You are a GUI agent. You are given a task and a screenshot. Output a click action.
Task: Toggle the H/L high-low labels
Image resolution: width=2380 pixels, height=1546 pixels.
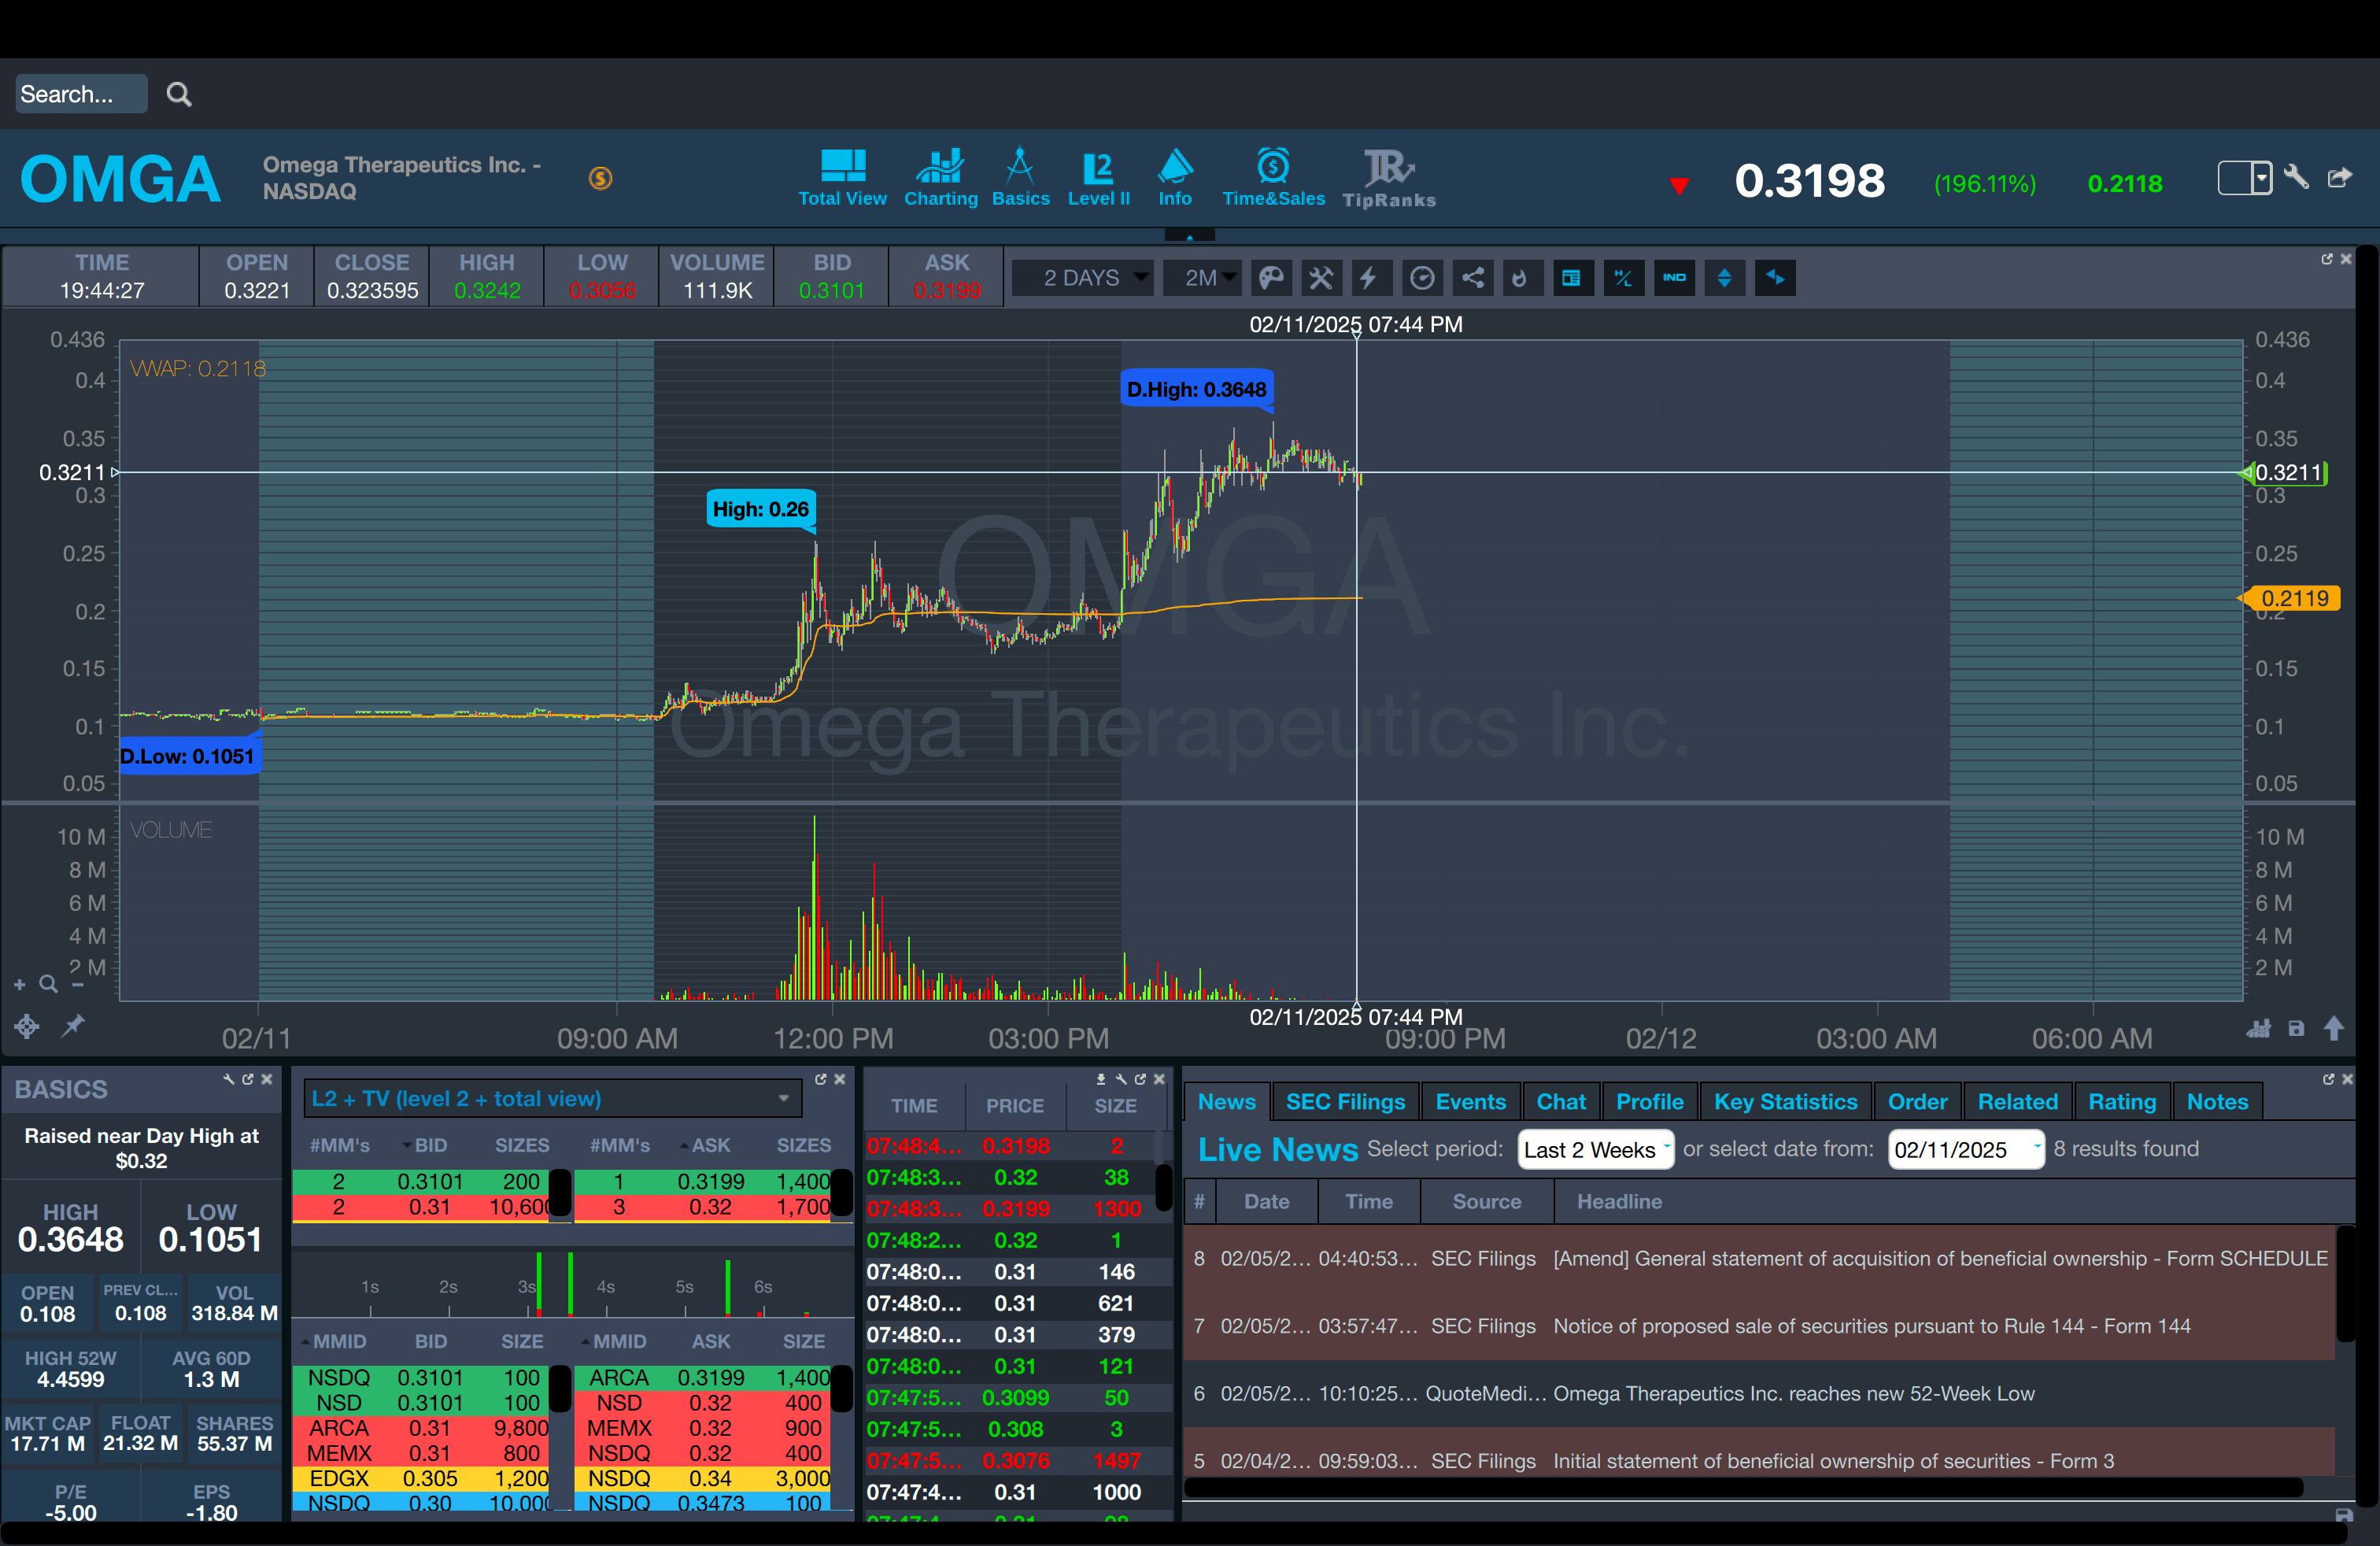pos(1623,278)
